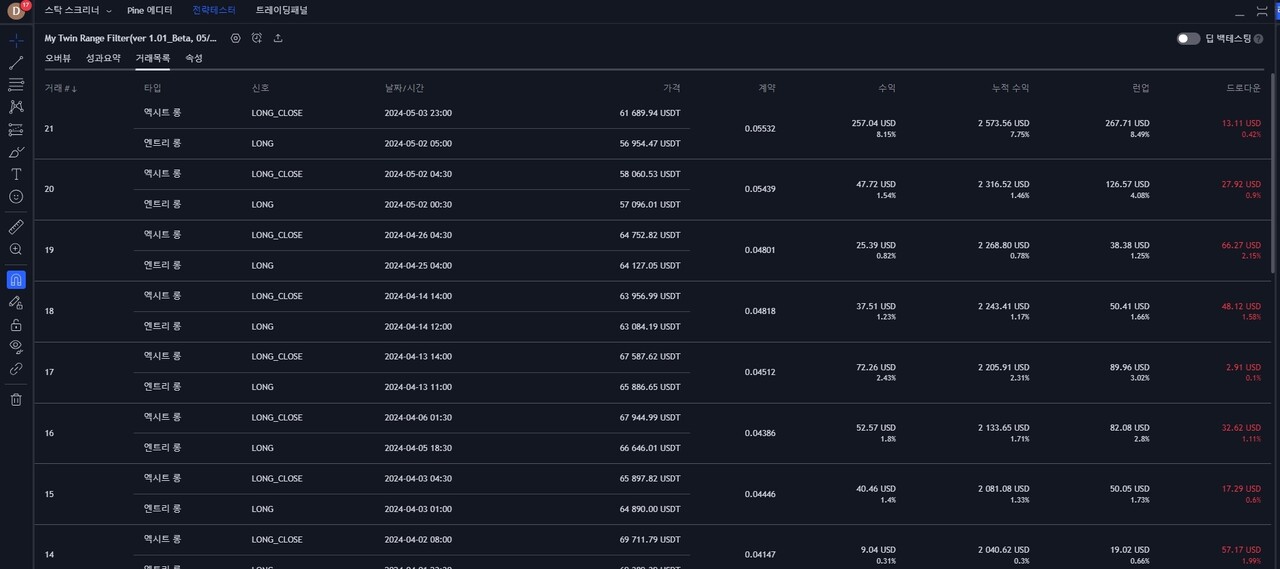Click the 트레이딩패널 panel button
This screenshot has width=1280, height=569.
282,10
